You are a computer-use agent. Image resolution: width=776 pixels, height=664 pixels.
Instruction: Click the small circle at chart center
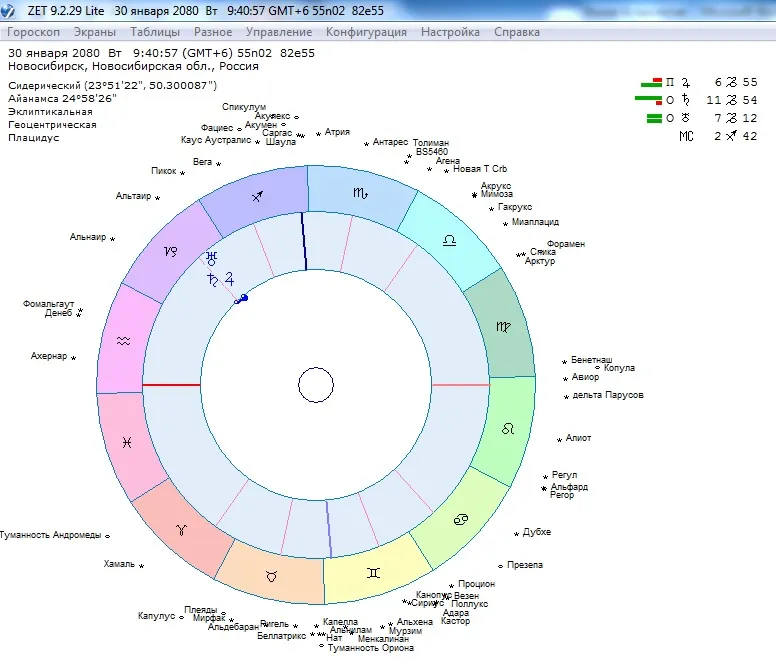[x=316, y=385]
